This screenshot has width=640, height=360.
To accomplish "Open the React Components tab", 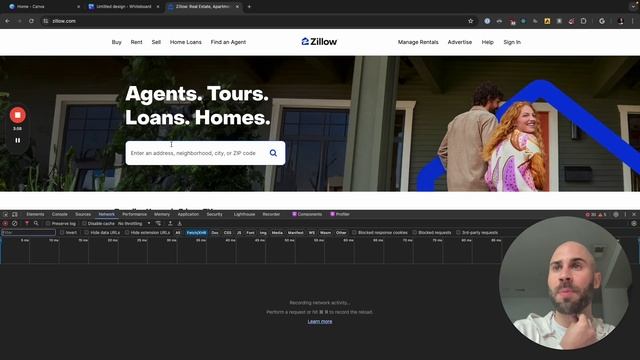I will [x=307, y=214].
